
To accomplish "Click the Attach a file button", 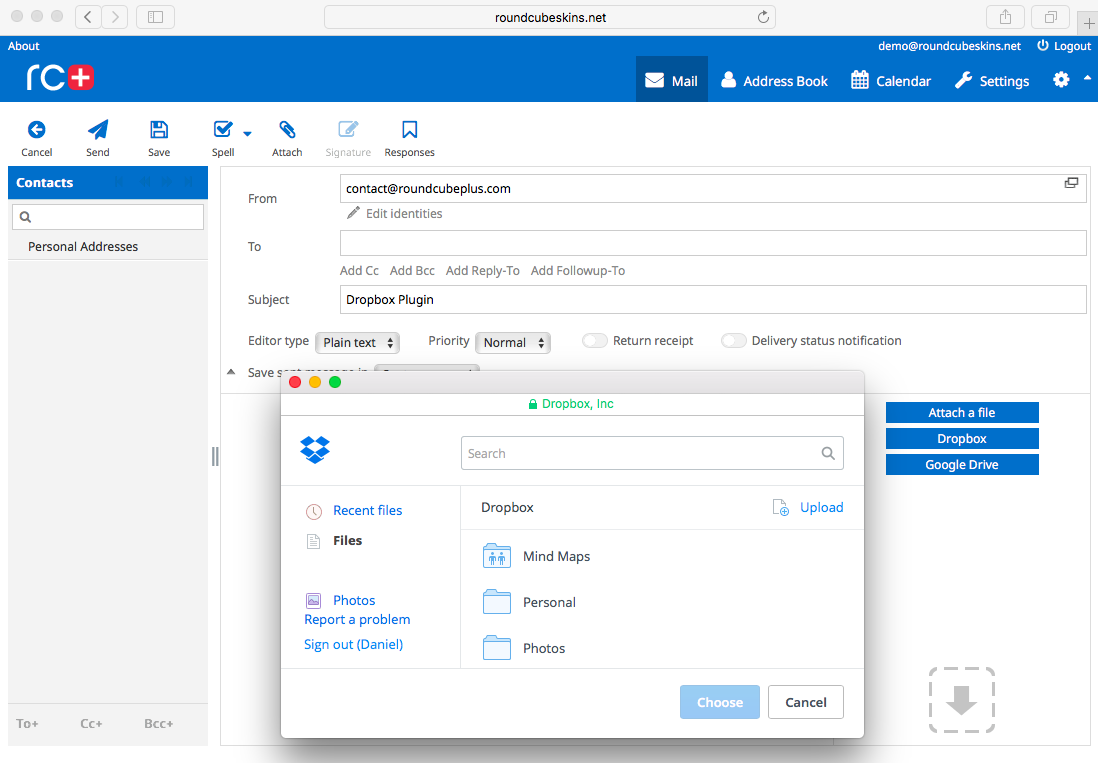I will [962, 413].
